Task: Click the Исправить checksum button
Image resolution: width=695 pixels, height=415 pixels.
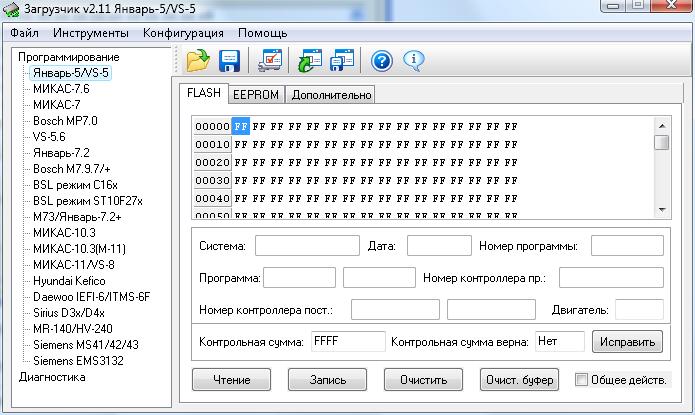Action: point(628,342)
